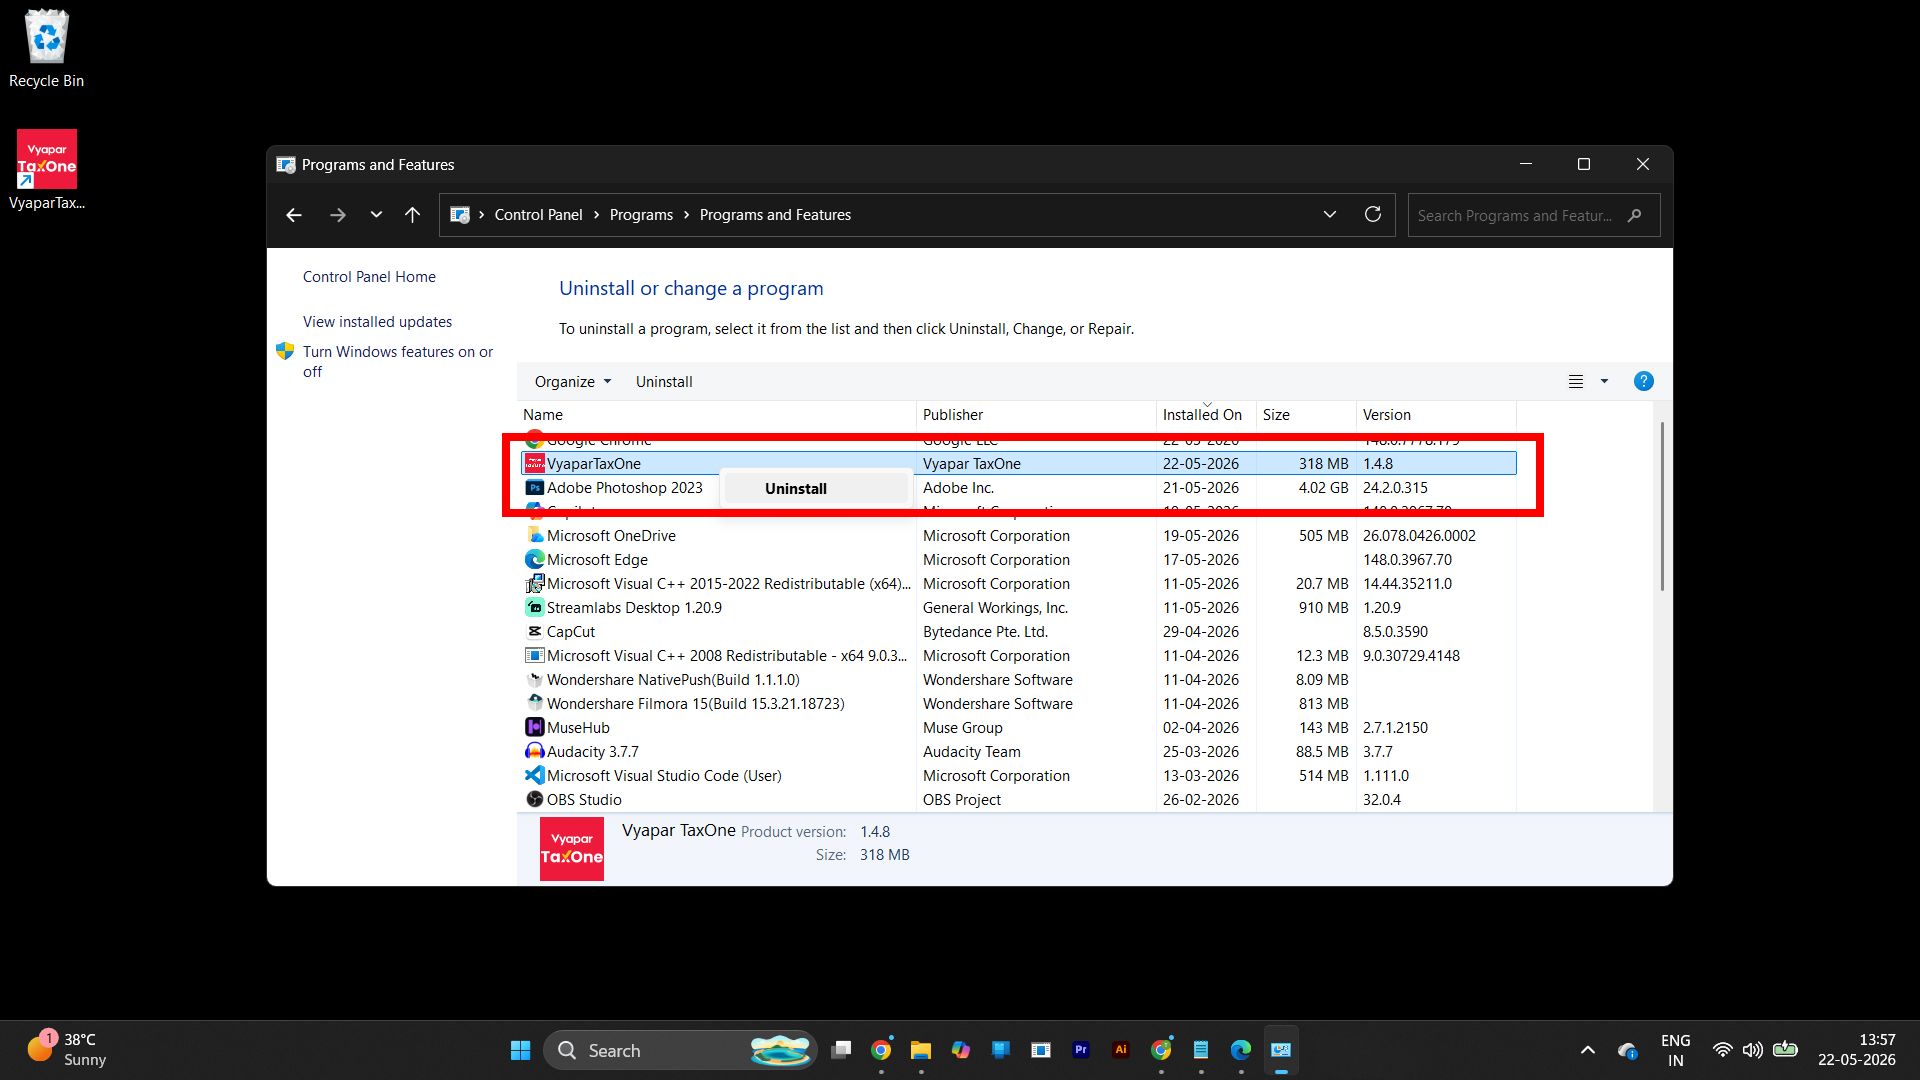The image size is (1920, 1080).
Task: Open File Explorer from the taskbar
Action: pyautogui.click(x=921, y=1050)
